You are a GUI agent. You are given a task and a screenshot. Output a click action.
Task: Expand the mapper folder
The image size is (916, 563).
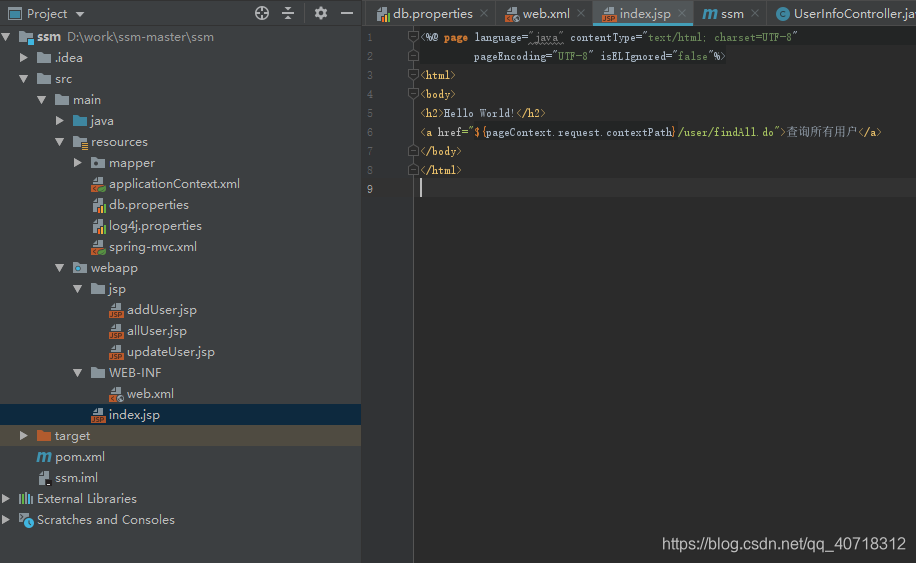pyautogui.click(x=78, y=162)
